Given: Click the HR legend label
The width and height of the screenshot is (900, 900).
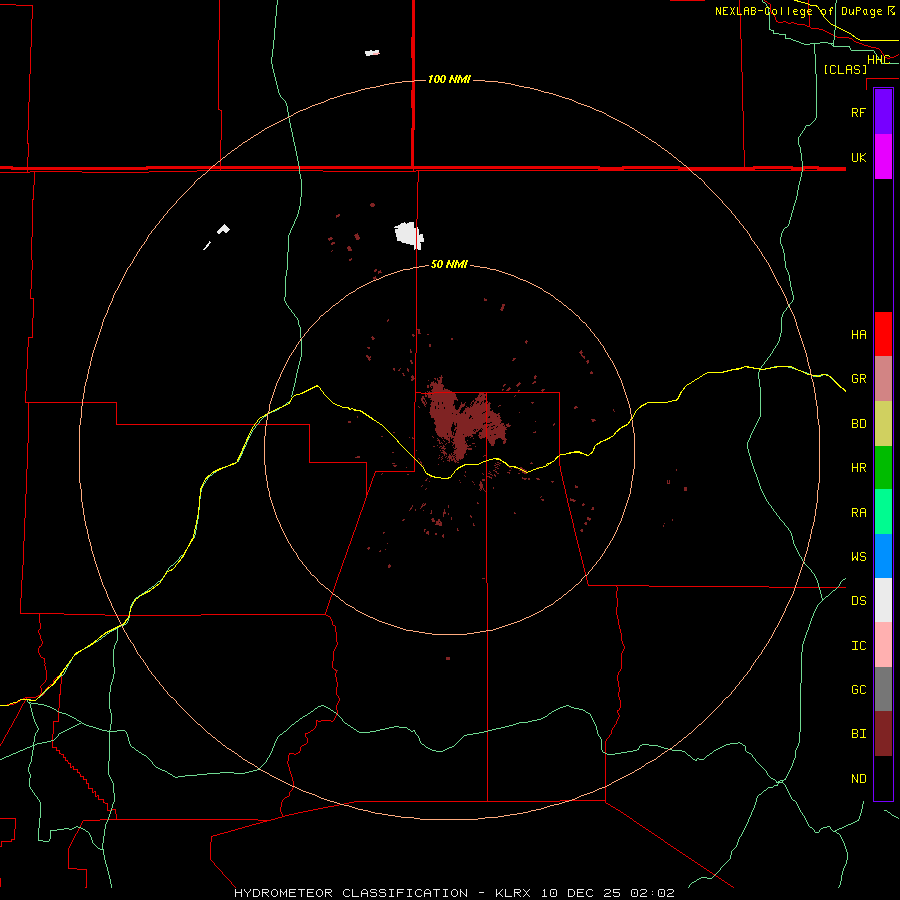Looking at the screenshot, I should 859,468.
